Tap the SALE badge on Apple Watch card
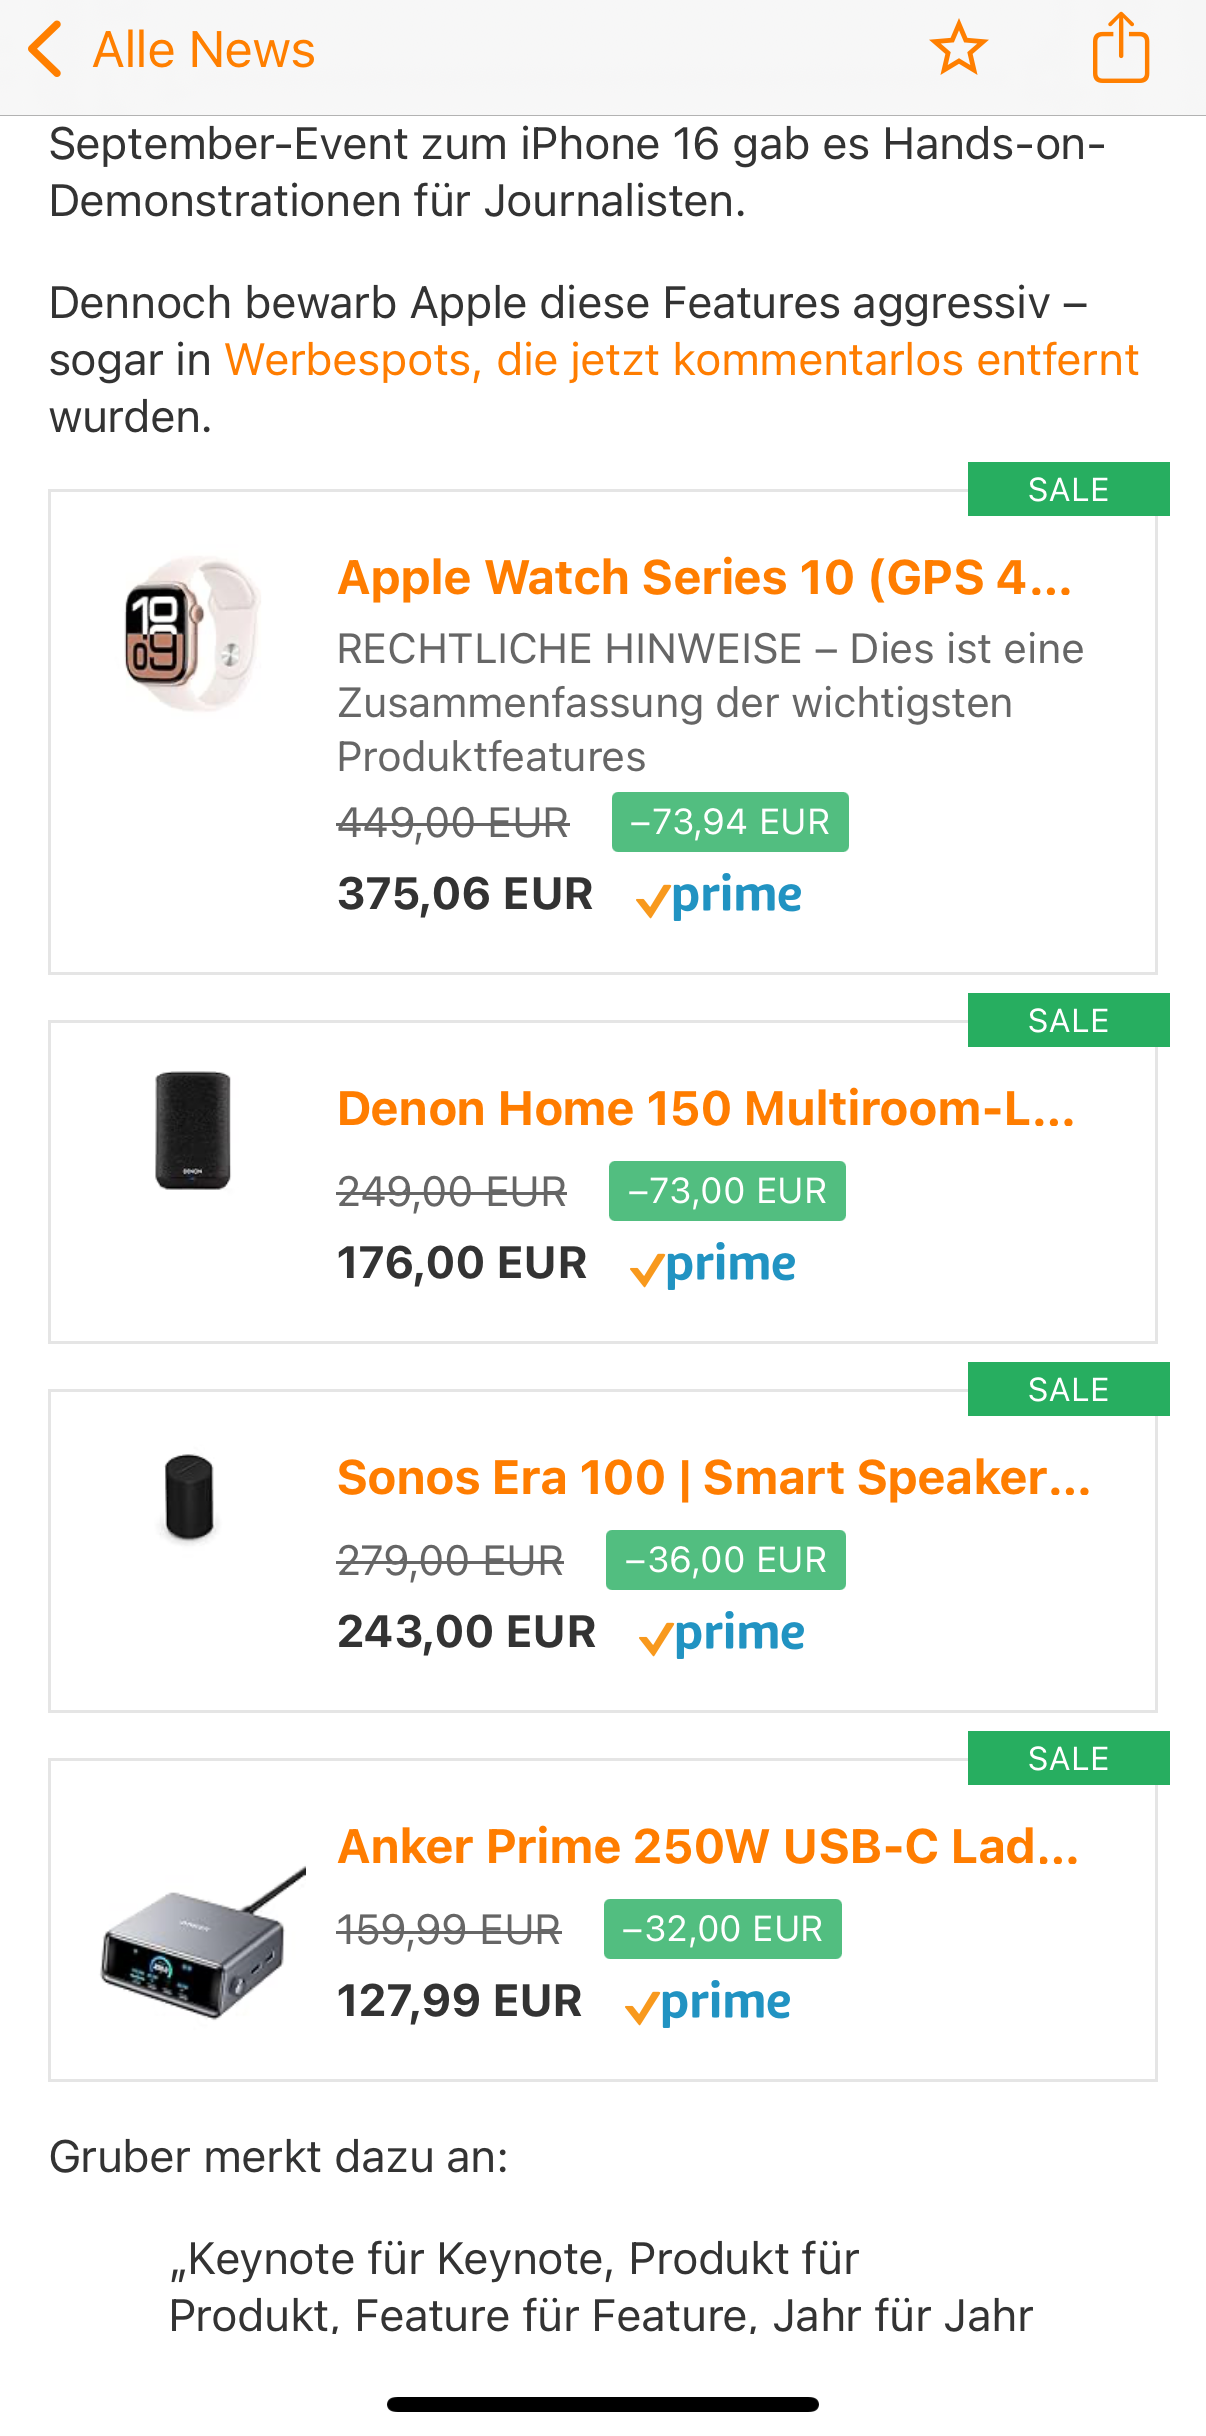 click(x=1067, y=490)
